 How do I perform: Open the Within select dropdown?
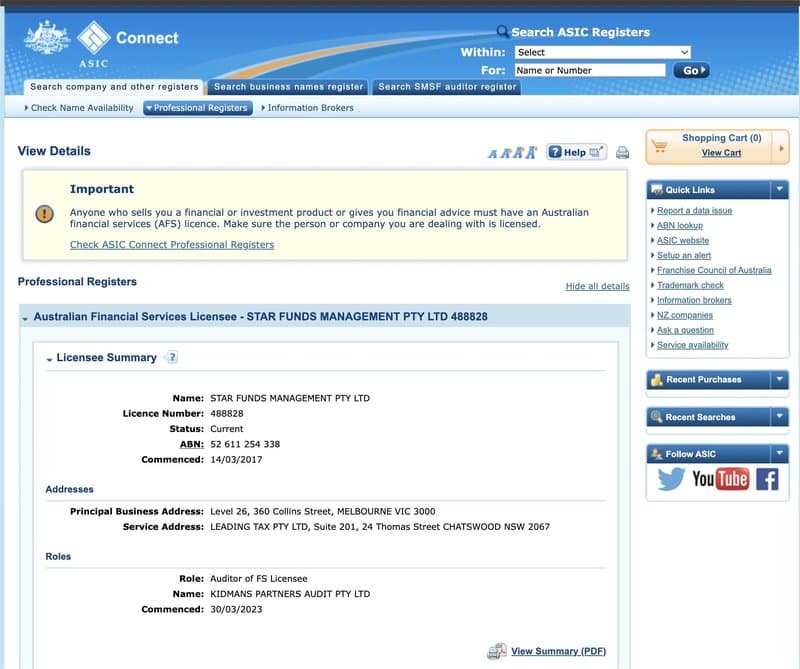[603, 52]
